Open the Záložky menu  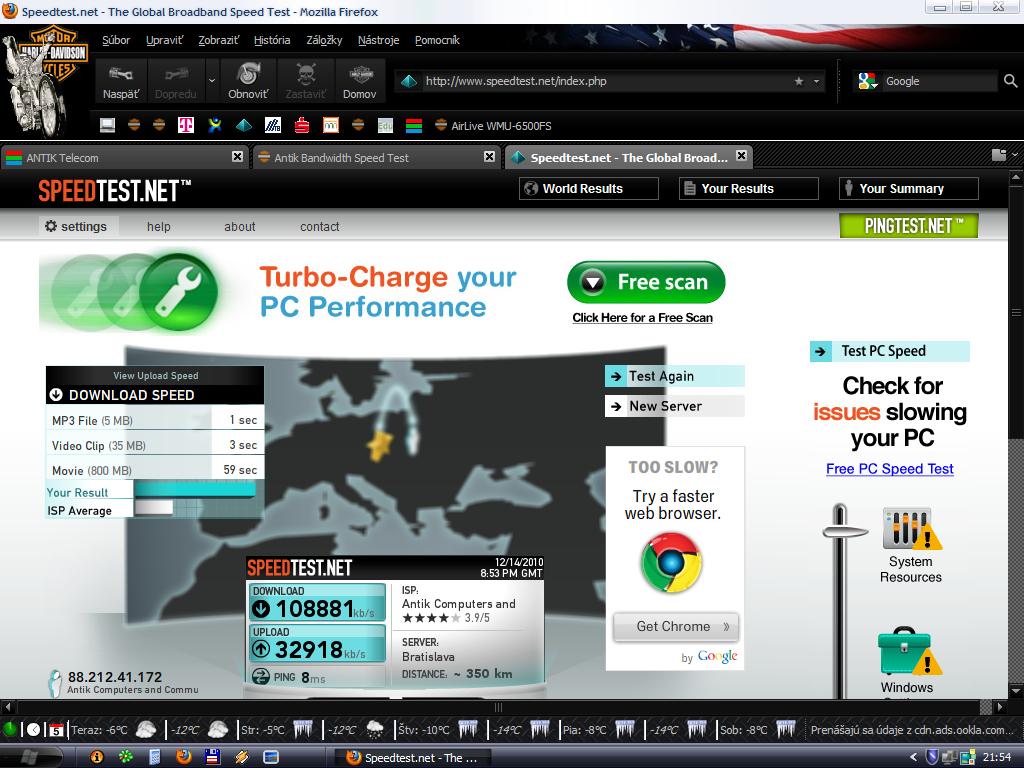pyautogui.click(x=325, y=40)
